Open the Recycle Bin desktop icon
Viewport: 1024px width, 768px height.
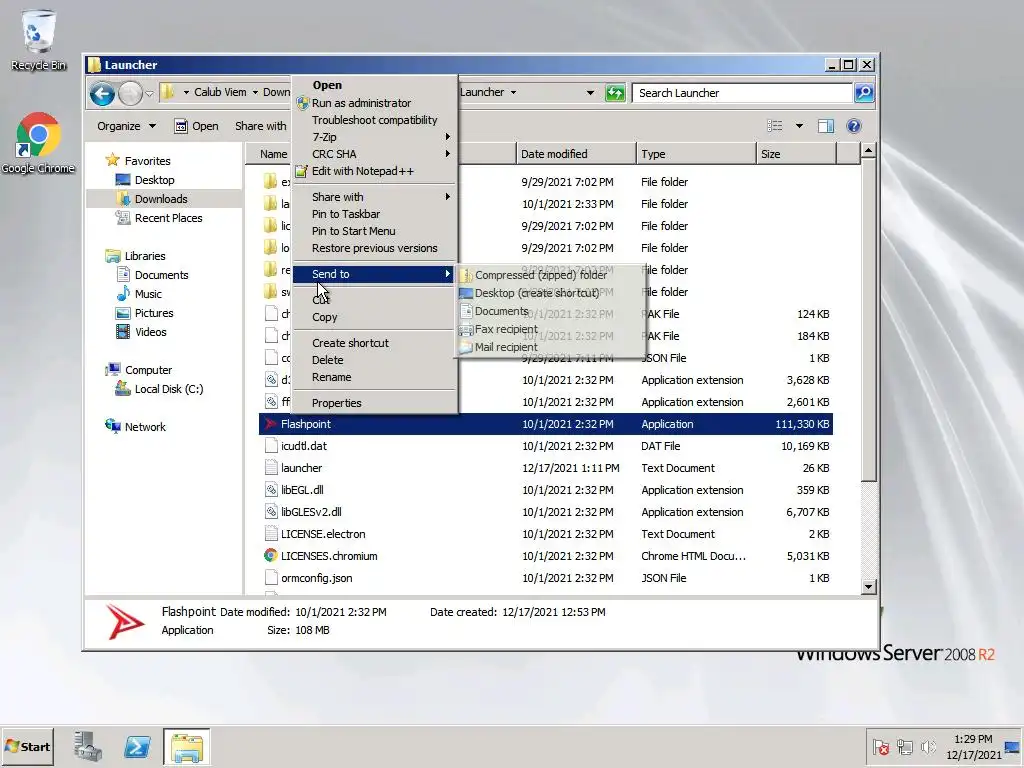[x=39, y=40]
